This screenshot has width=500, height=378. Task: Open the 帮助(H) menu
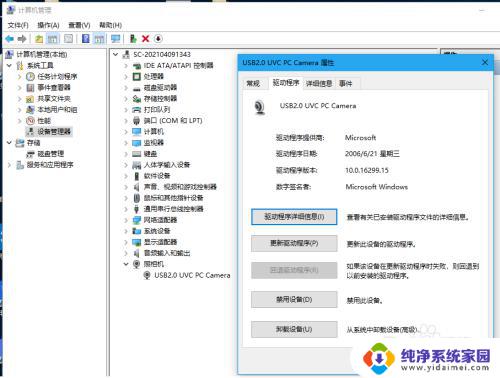click(x=110, y=25)
